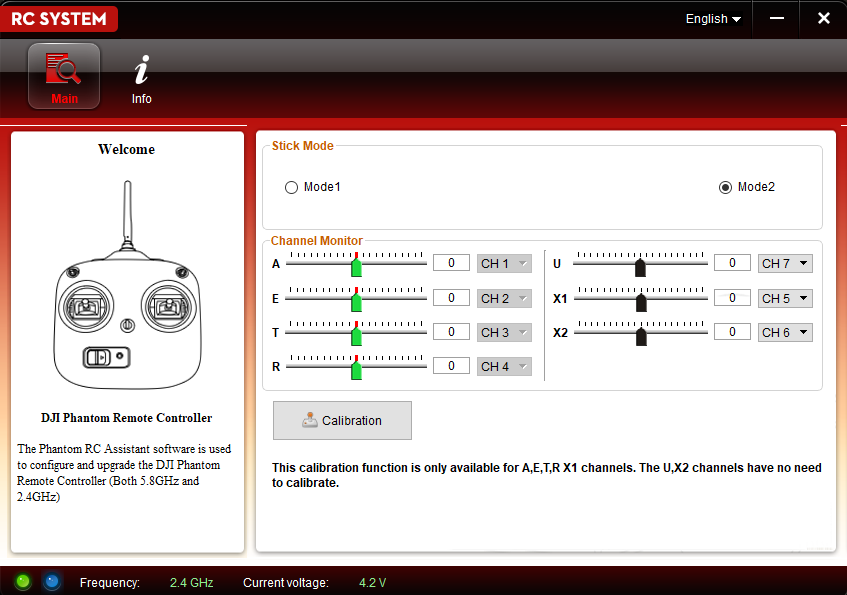Open the English language dropdown
Screen dimensions: 847x595
tap(713, 19)
